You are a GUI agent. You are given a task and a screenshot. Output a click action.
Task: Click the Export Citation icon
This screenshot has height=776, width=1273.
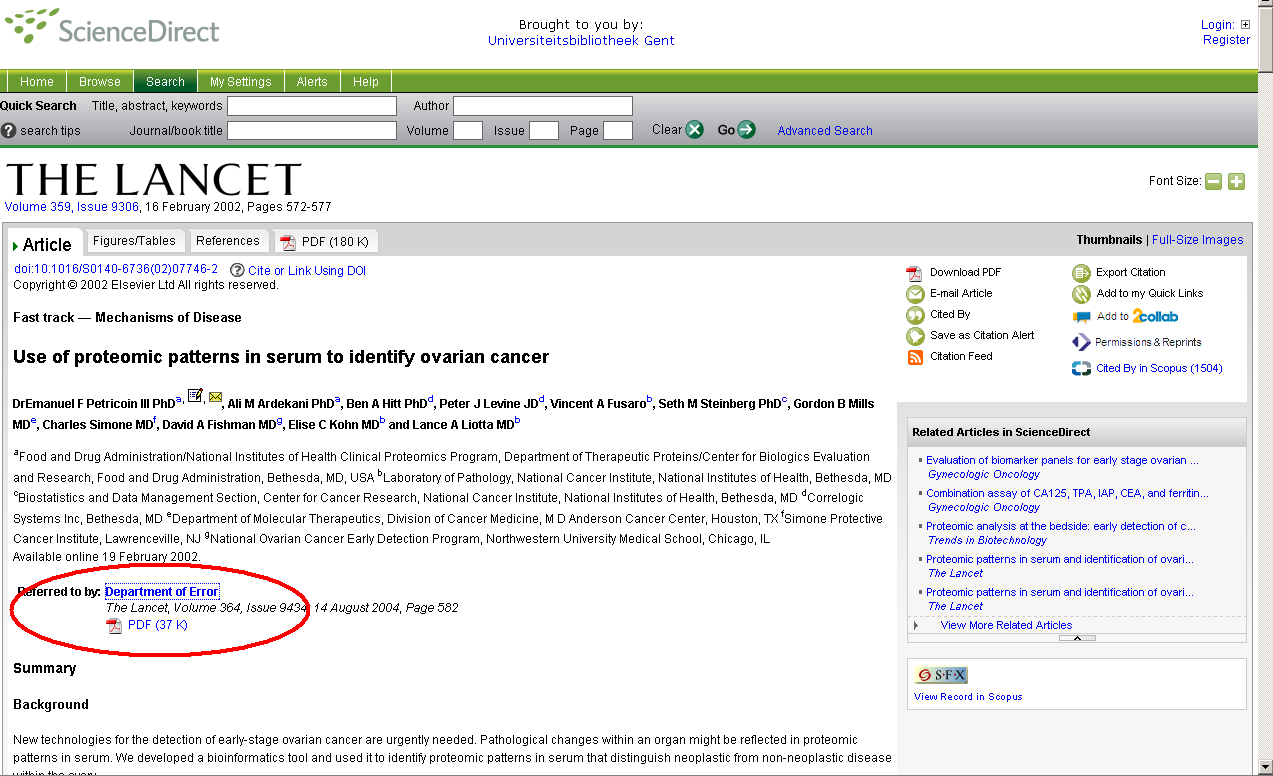click(1081, 273)
